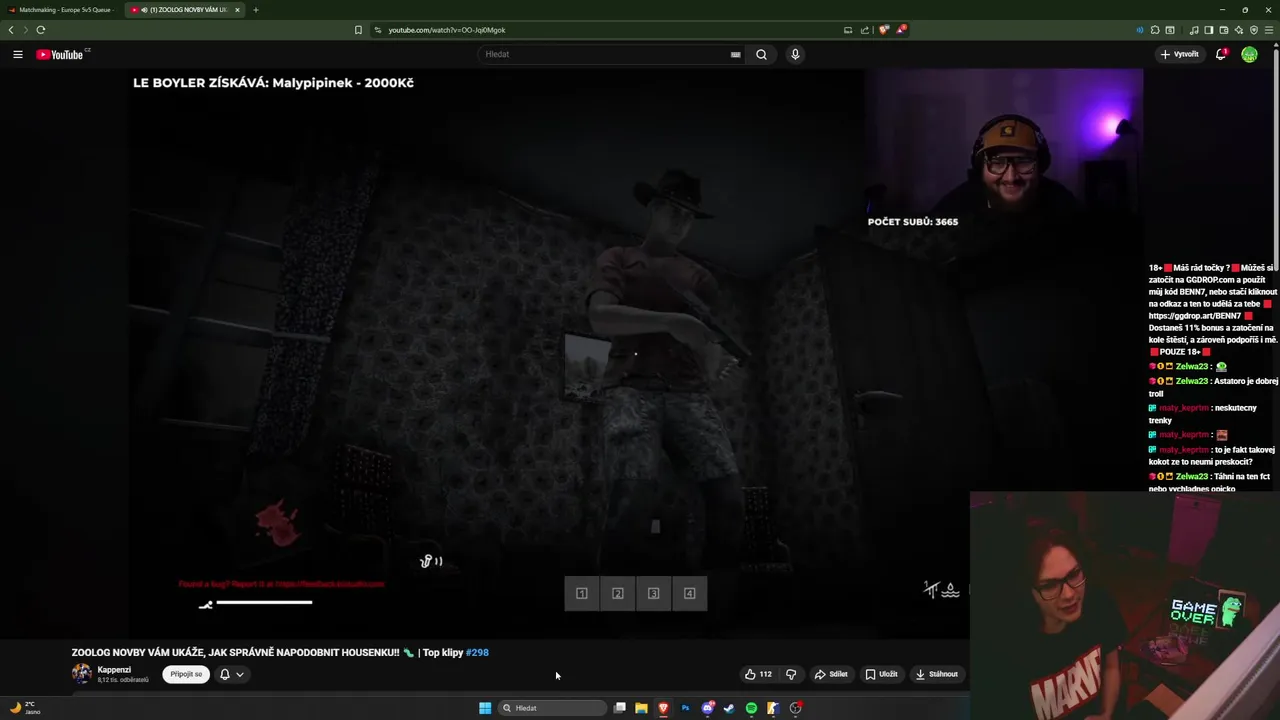
Task: Open a new browser tab with plus
Action: click(x=256, y=10)
